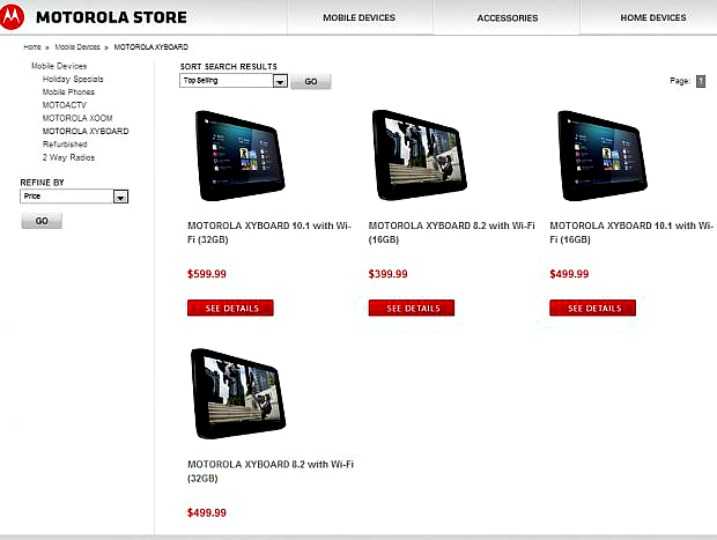The height and width of the screenshot is (540, 717).
Task: See details for XYBOARD 10.1 16GB
Action: (593, 308)
